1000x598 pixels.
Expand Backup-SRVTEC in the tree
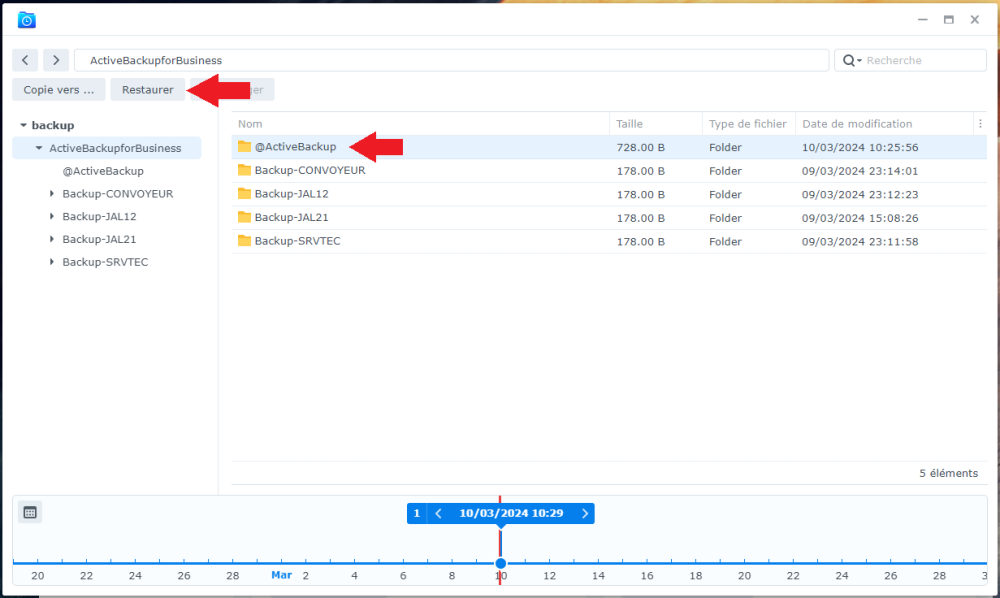pyautogui.click(x=52, y=262)
